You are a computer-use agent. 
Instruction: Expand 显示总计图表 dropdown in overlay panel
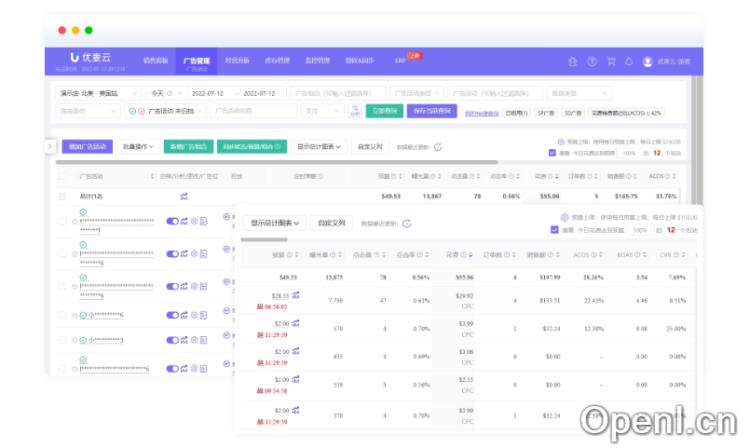[x=275, y=223]
